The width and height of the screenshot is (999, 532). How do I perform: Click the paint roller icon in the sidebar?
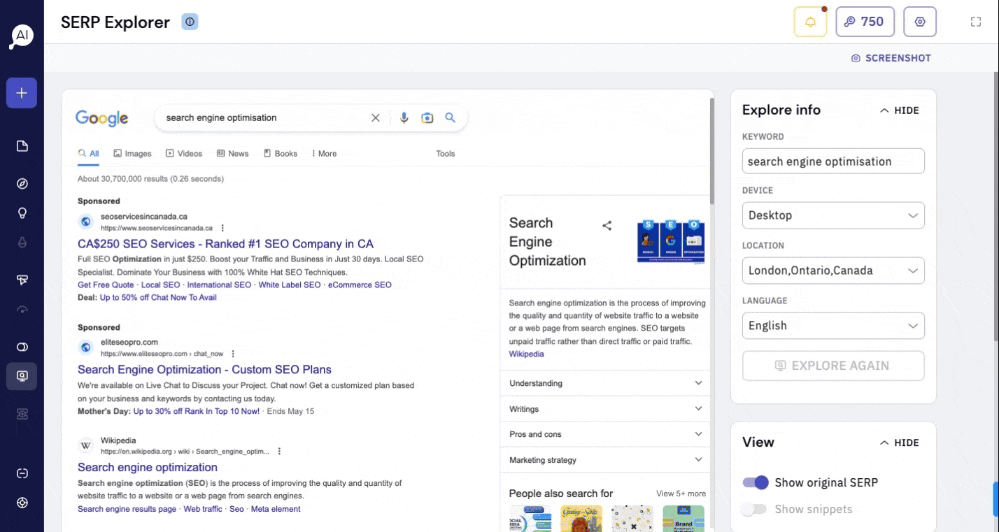(22, 280)
